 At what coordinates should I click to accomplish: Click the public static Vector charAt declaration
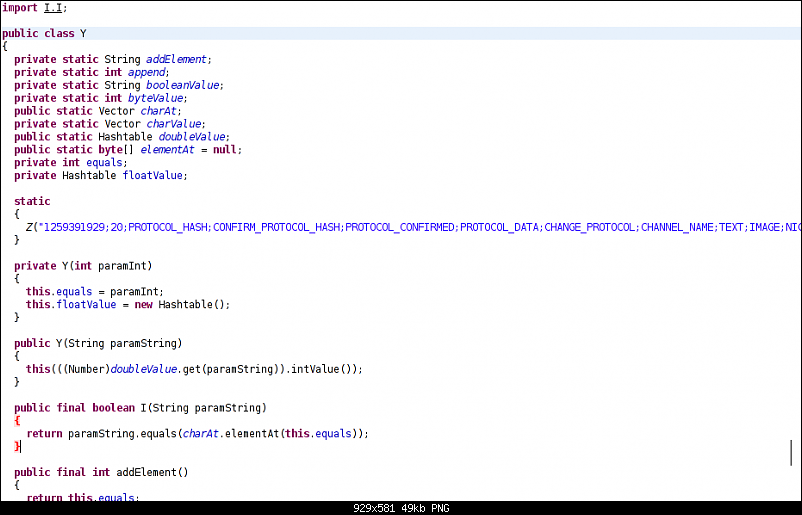[98, 111]
